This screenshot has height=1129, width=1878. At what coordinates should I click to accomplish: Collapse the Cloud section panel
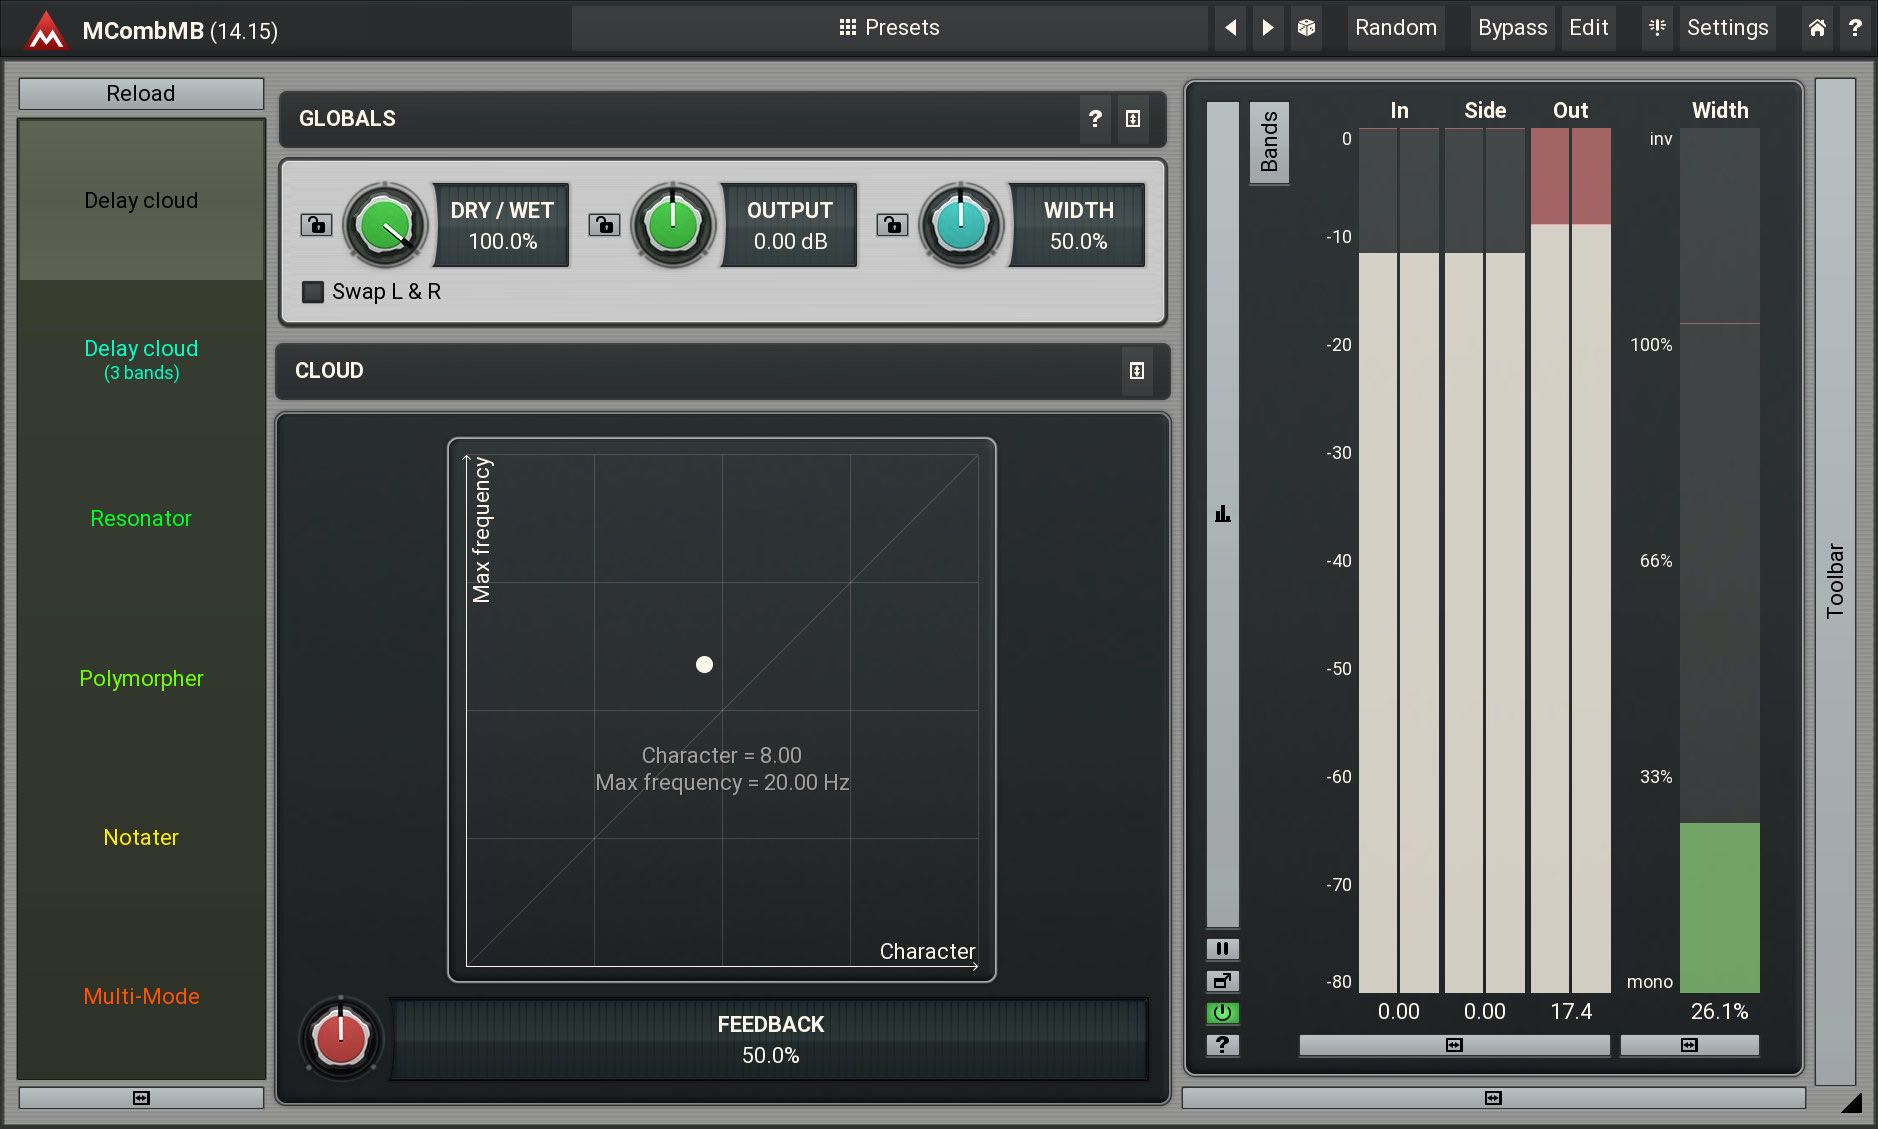(x=1136, y=371)
